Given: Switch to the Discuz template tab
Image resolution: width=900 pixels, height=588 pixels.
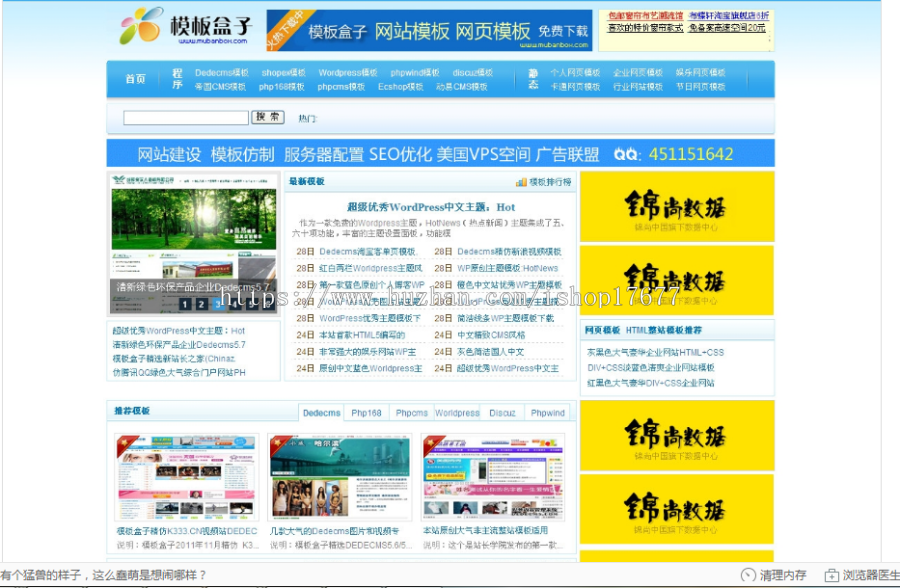Looking at the screenshot, I should tap(502, 412).
